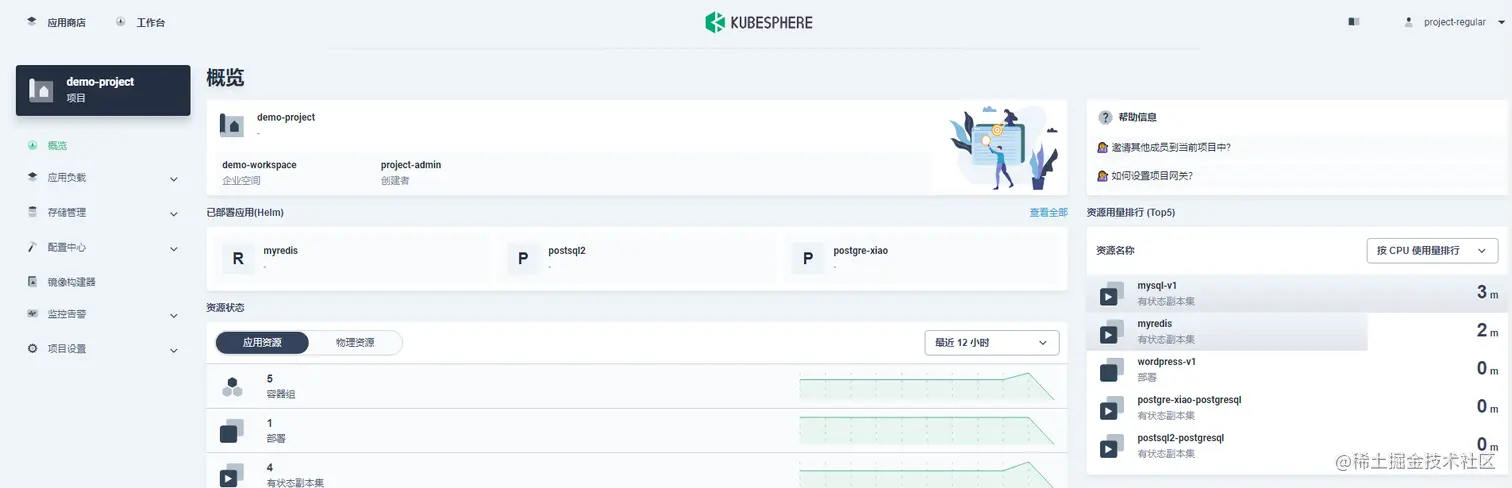This screenshot has width=1512, height=488.
Task: Click the P icon of postsql2 app
Action: pyautogui.click(x=522, y=259)
